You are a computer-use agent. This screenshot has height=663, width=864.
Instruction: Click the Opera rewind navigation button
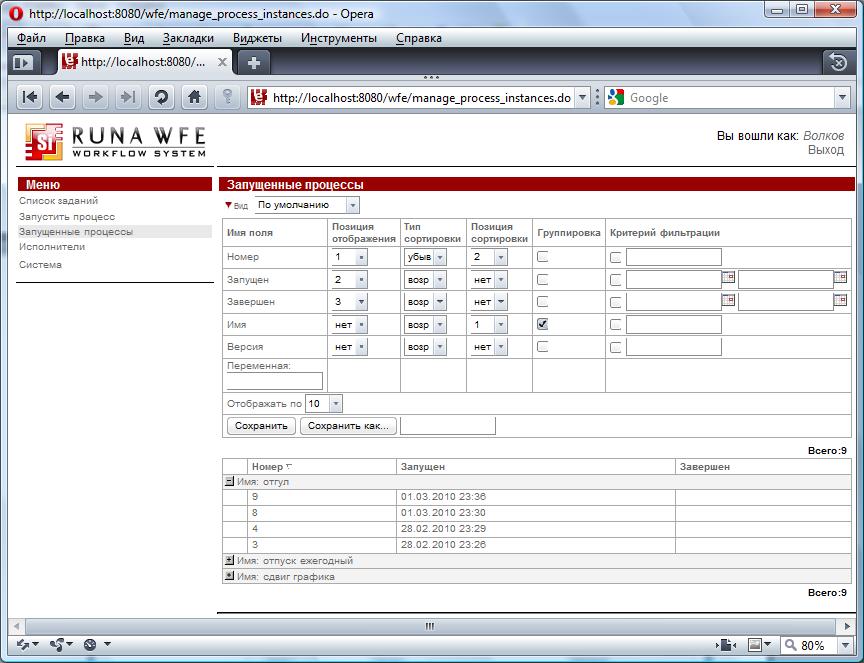tap(30, 98)
